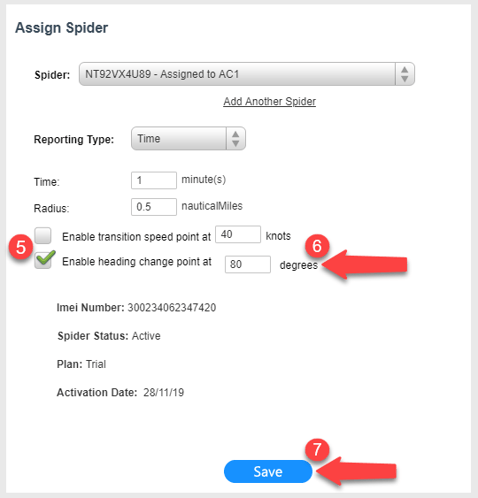Open the Spider selection dropdown
This screenshot has width=478, height=498.
247,74
